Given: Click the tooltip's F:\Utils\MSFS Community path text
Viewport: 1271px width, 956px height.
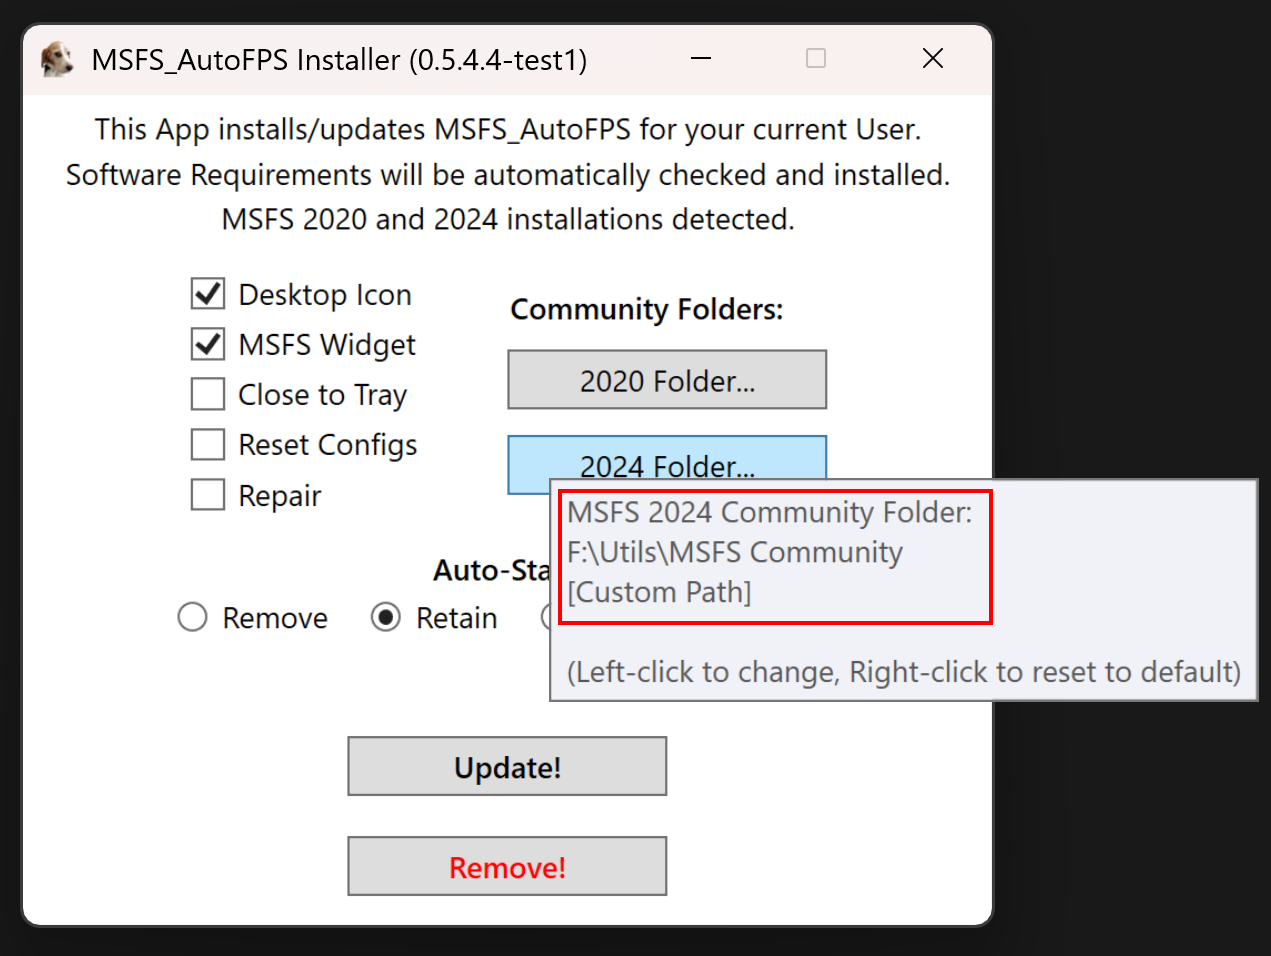Looking at the screenshot, I should 735,552.
